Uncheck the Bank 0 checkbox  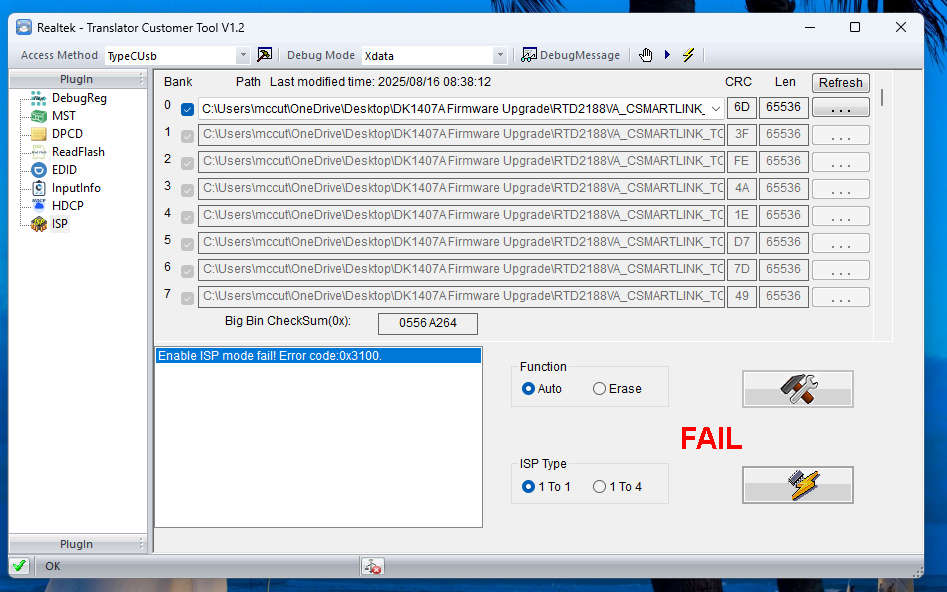tap(187, 109)
